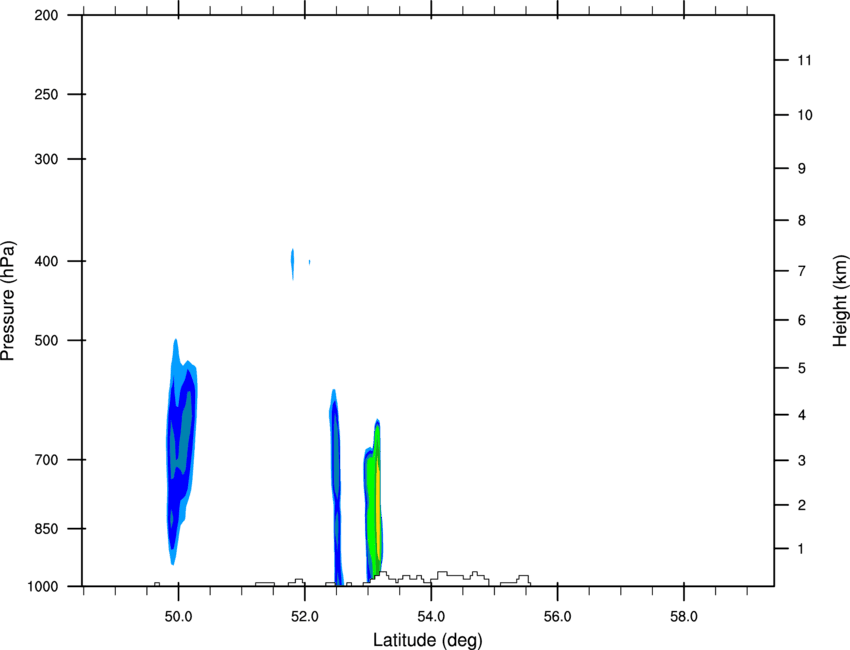Click the 850 hPa tick label
Viewport: 850px width, 650px height.
(x=46, y=529)
